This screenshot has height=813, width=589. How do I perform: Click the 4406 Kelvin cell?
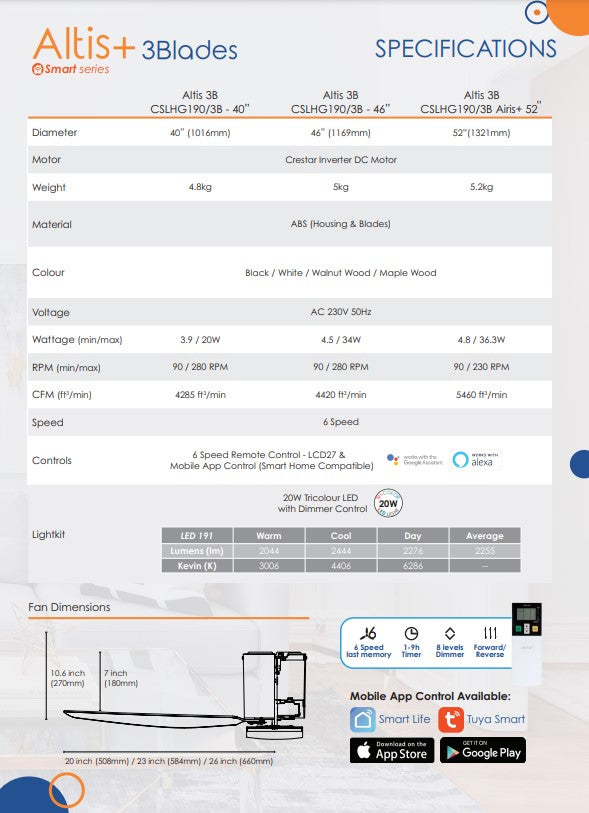pos(341,566)
